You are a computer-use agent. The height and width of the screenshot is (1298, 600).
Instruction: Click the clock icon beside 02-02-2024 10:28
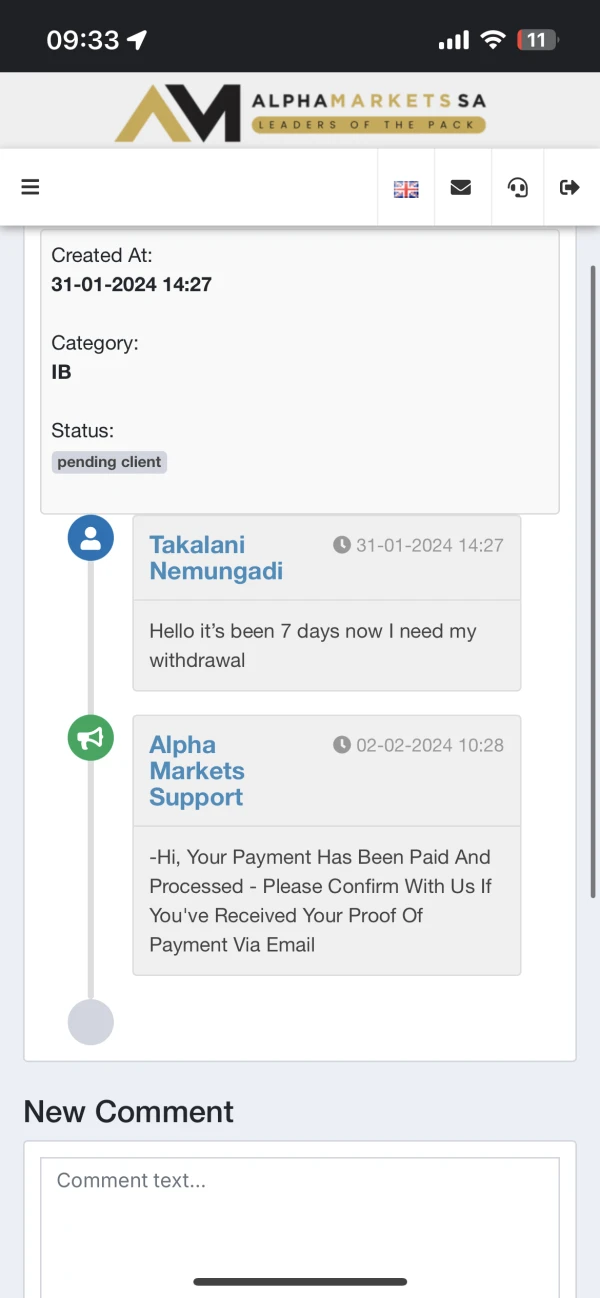[x=342, y=745]
